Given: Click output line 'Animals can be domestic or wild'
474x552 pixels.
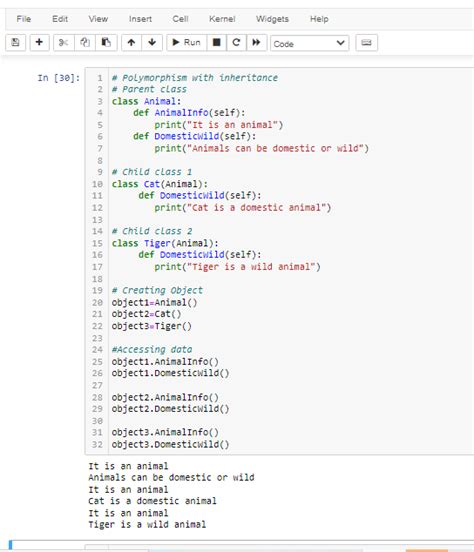Looking at the screenshot, I should 171,477.
